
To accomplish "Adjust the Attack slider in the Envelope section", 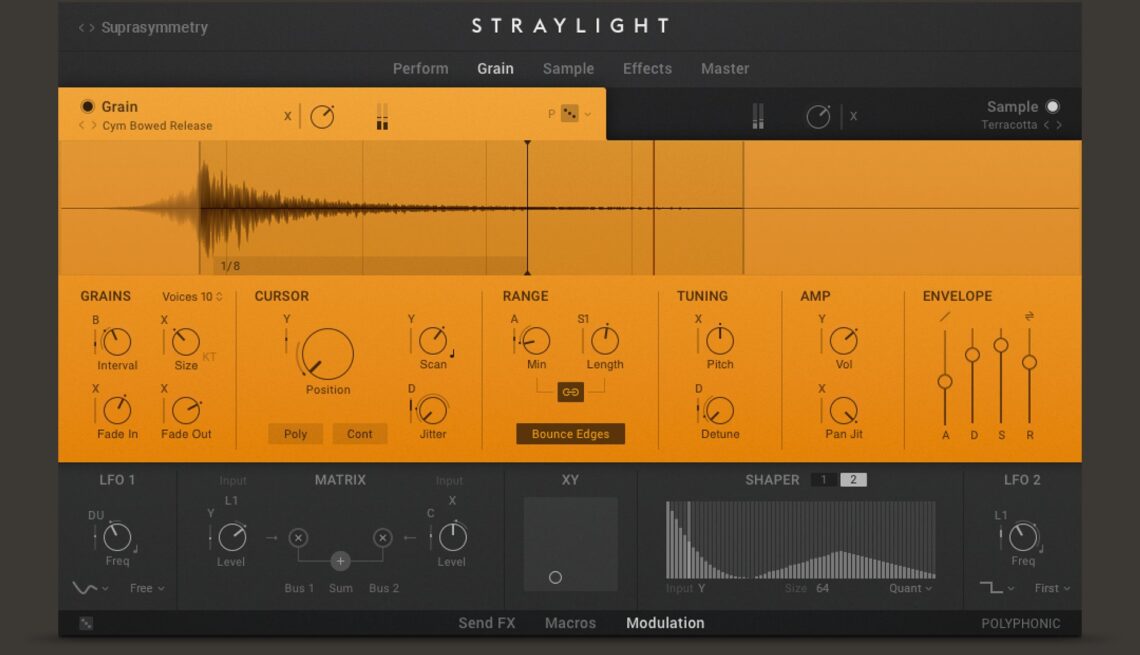I will 944,380.
